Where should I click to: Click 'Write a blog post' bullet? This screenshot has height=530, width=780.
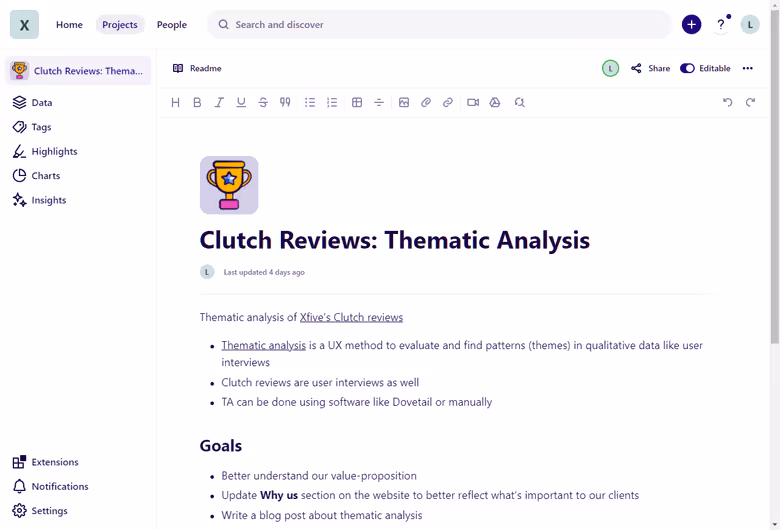pyautogui.click(x=321, y=515)
